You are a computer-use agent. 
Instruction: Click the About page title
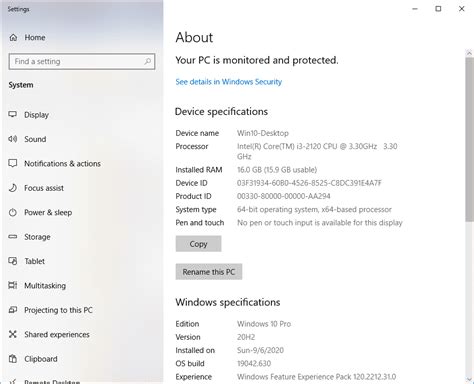(x=194, y=37)
